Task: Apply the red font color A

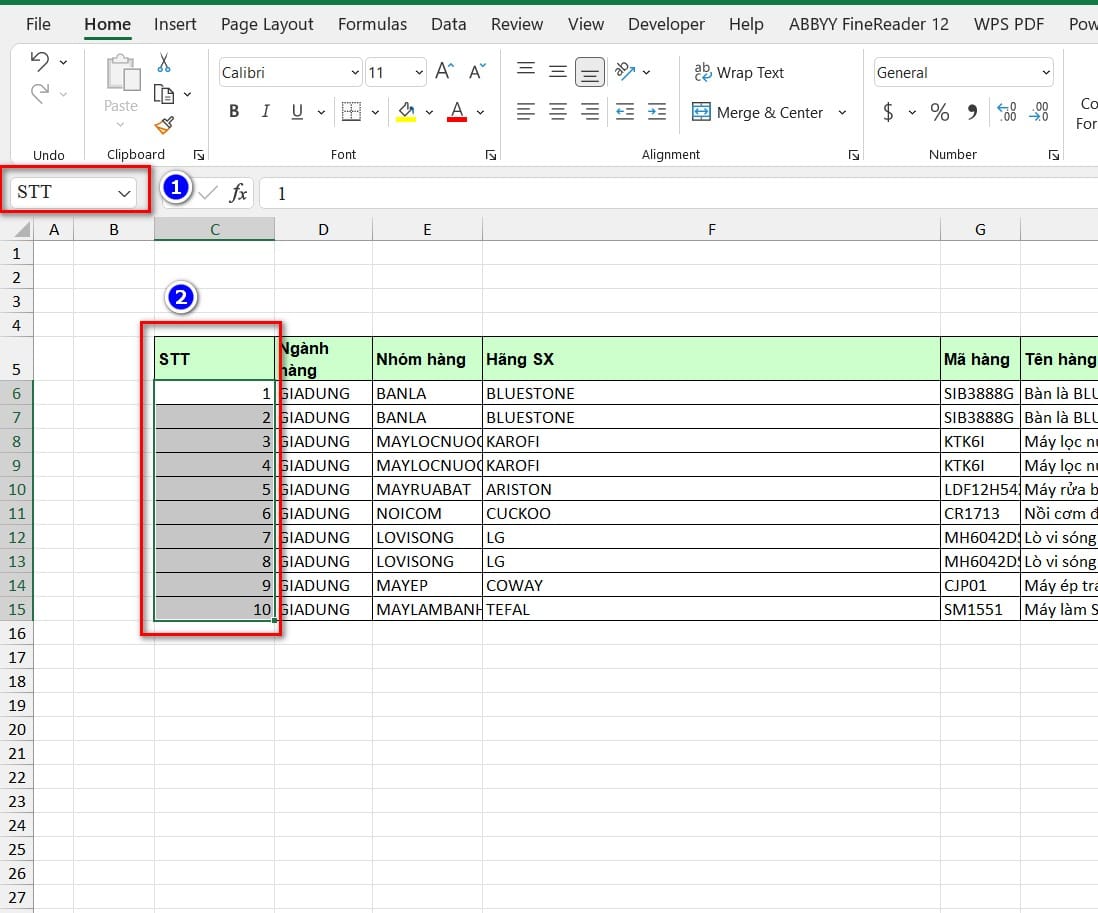Action: (x=457, y=111)
